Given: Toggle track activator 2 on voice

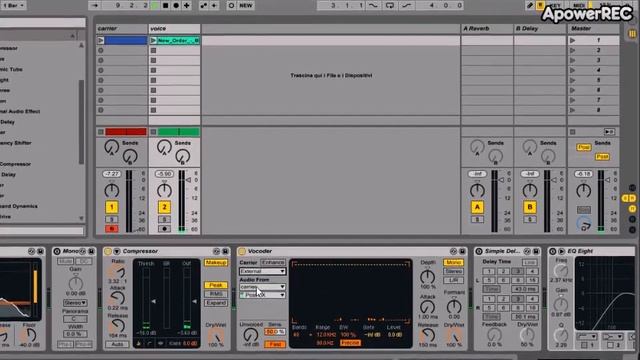Looking at the screenshot, I should (x=164, y=207).
